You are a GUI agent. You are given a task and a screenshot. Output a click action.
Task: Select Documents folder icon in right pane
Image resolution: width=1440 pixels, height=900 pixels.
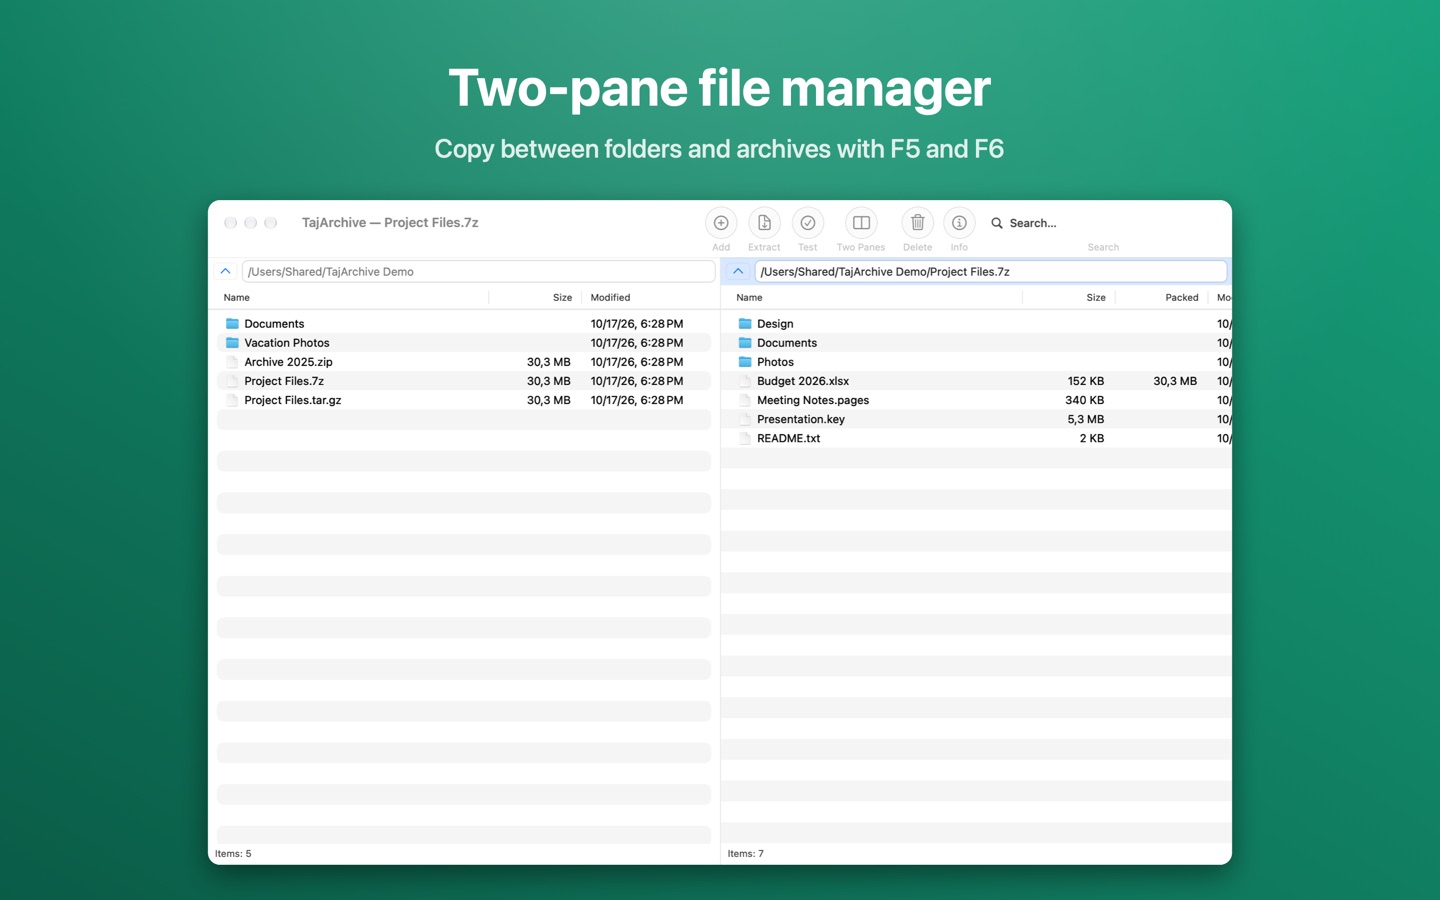(745, 343)
